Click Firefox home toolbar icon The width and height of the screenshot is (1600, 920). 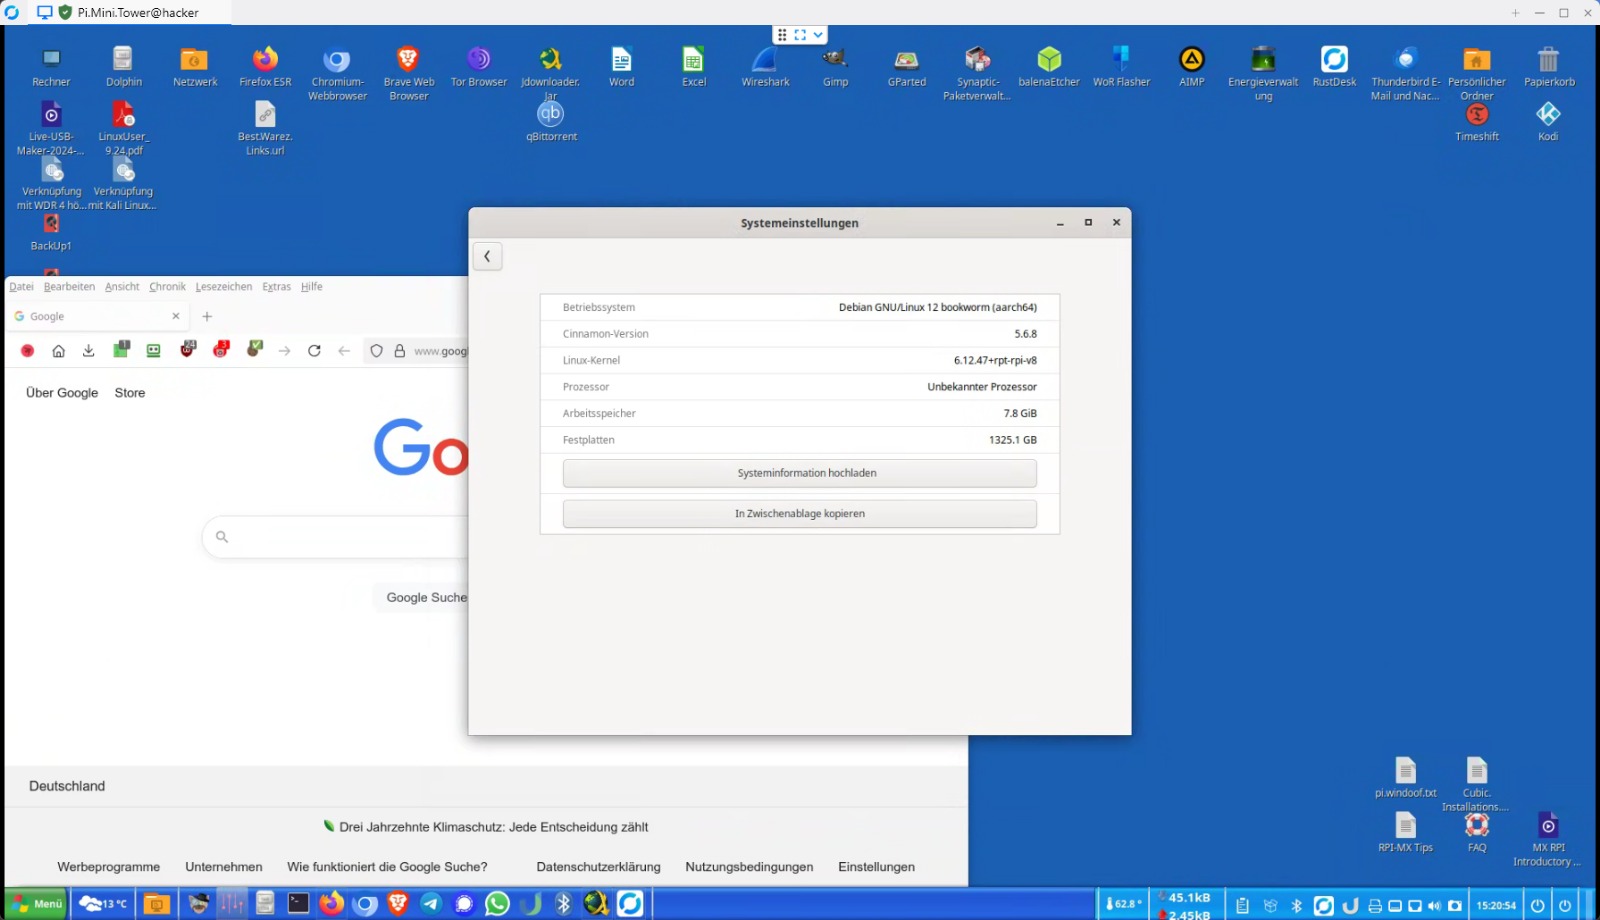(58, 351)
